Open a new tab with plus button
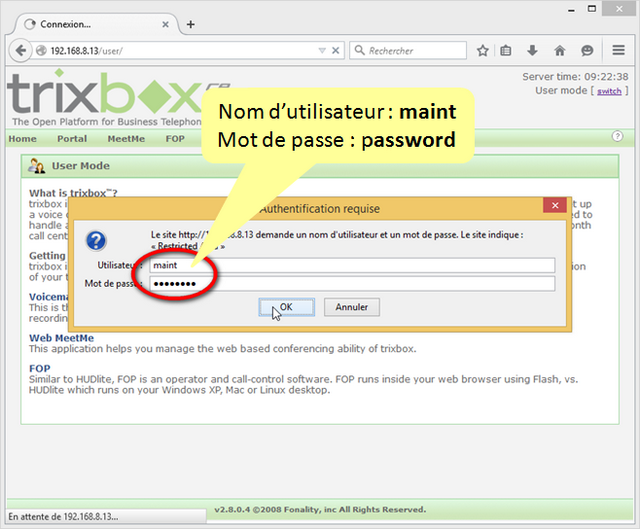This screenshot has width=640, height=529. 190,24
